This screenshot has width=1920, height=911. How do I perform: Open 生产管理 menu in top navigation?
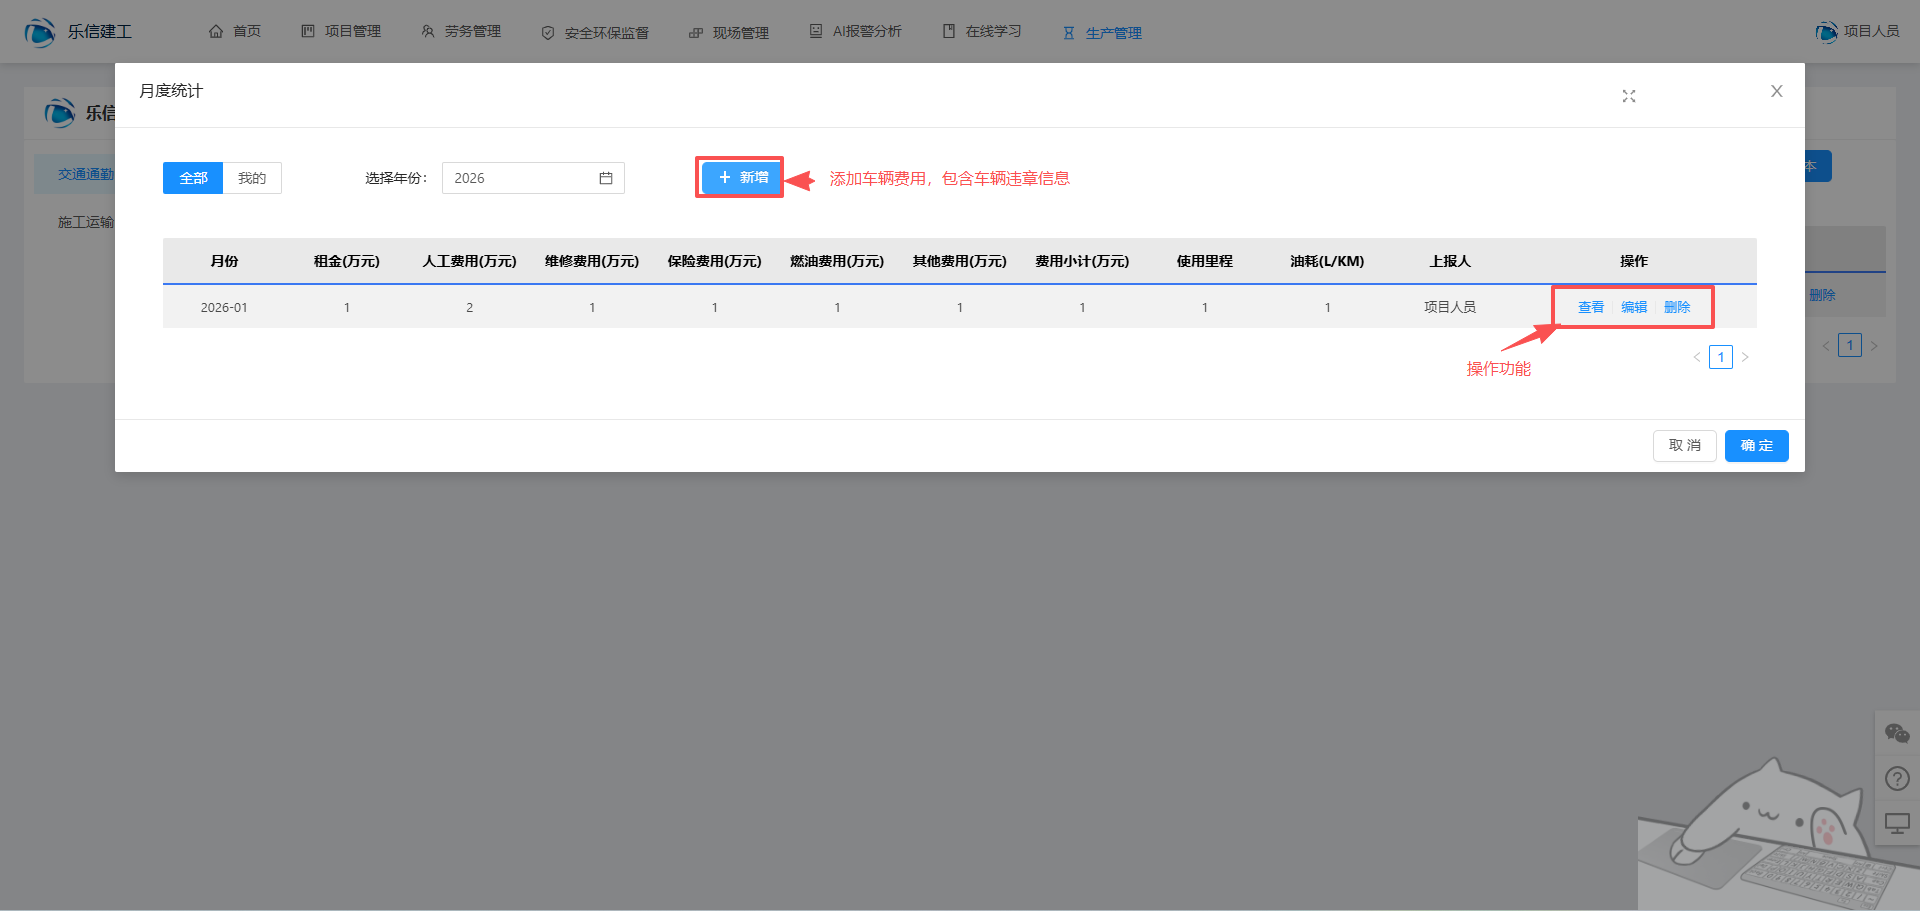tap(1102, 32)
